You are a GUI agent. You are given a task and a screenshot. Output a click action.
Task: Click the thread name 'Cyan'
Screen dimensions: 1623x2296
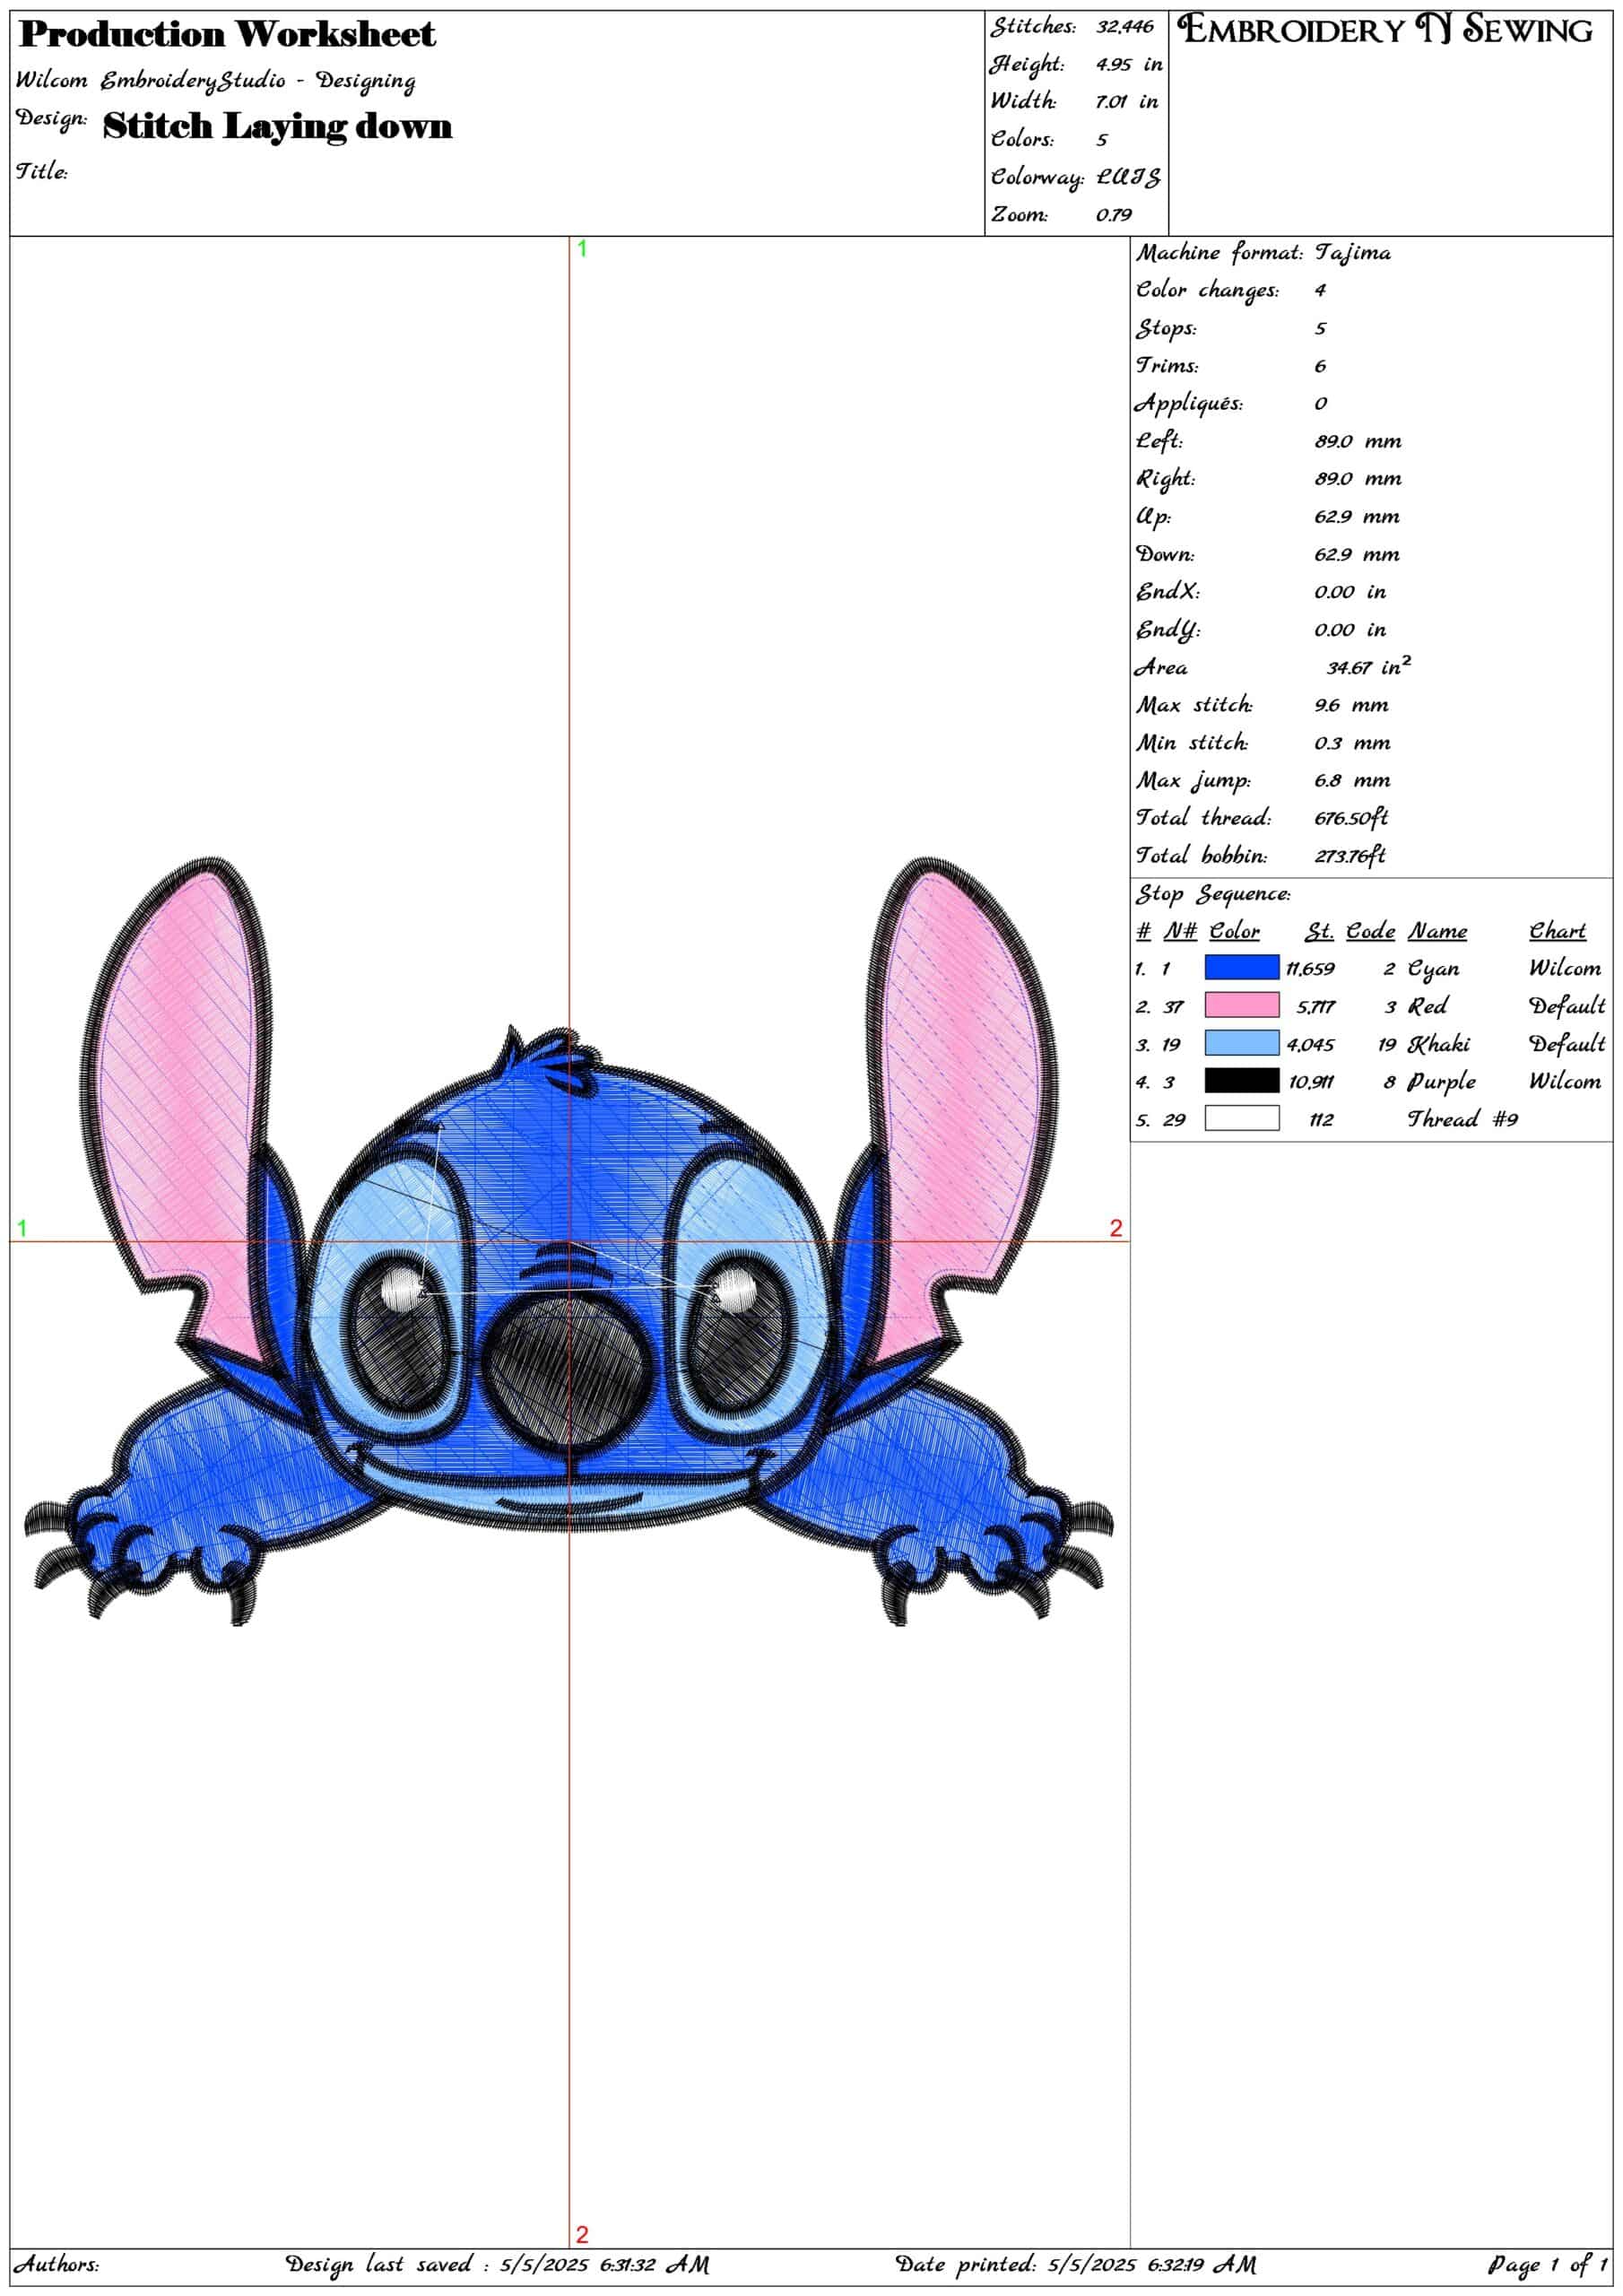[1433, 969]
